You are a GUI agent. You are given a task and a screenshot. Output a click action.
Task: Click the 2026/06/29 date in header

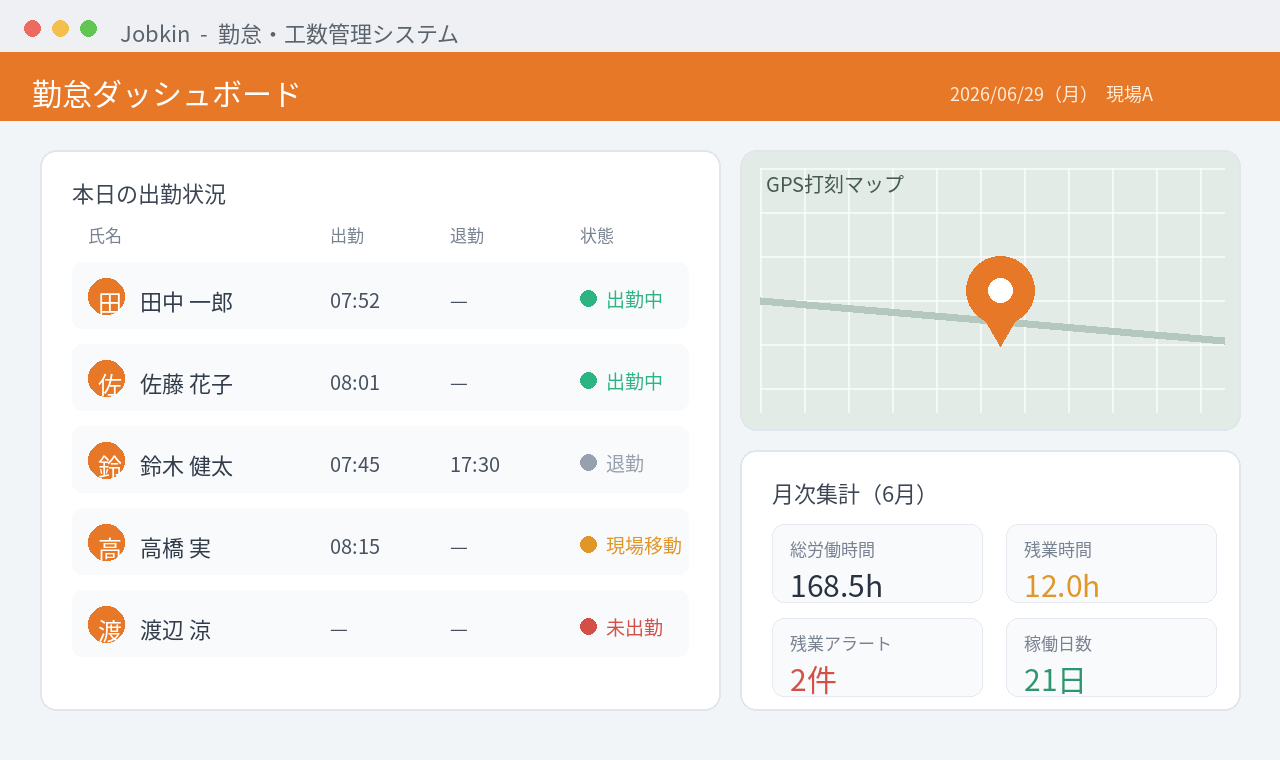point(997,94)
